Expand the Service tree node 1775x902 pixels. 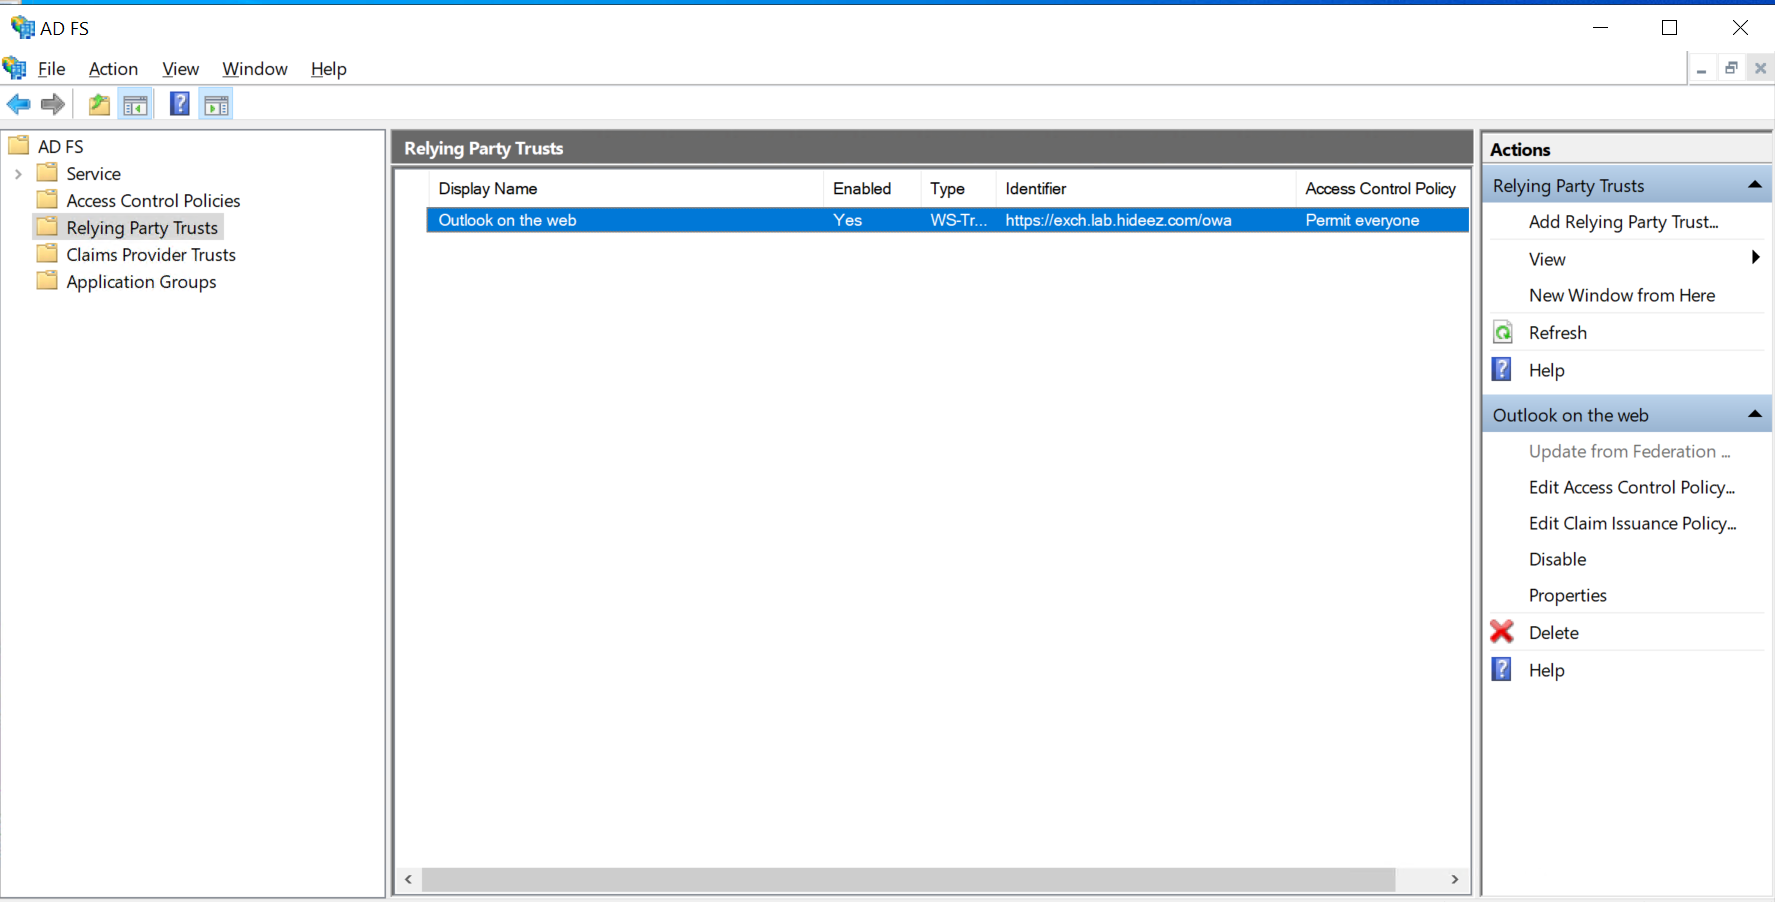[18, 174]
